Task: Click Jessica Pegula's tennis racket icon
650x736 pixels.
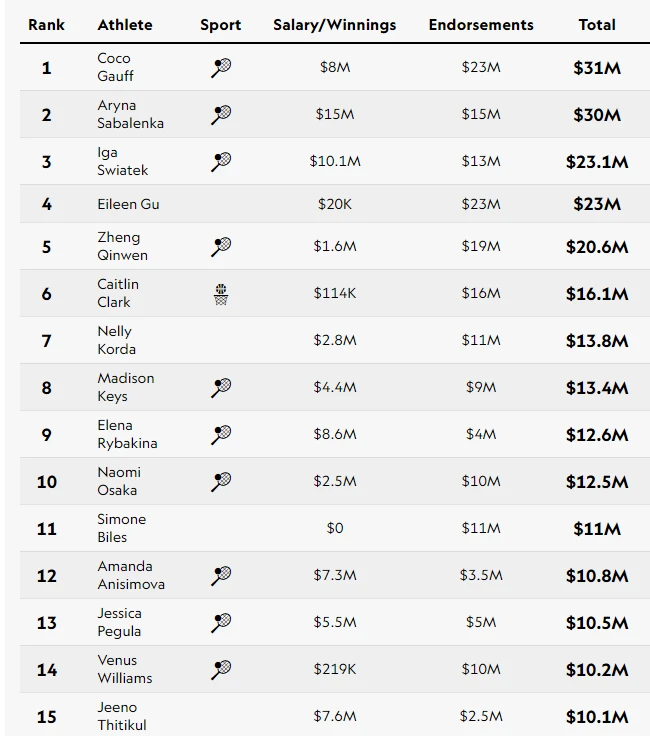Action: point(221,622)
